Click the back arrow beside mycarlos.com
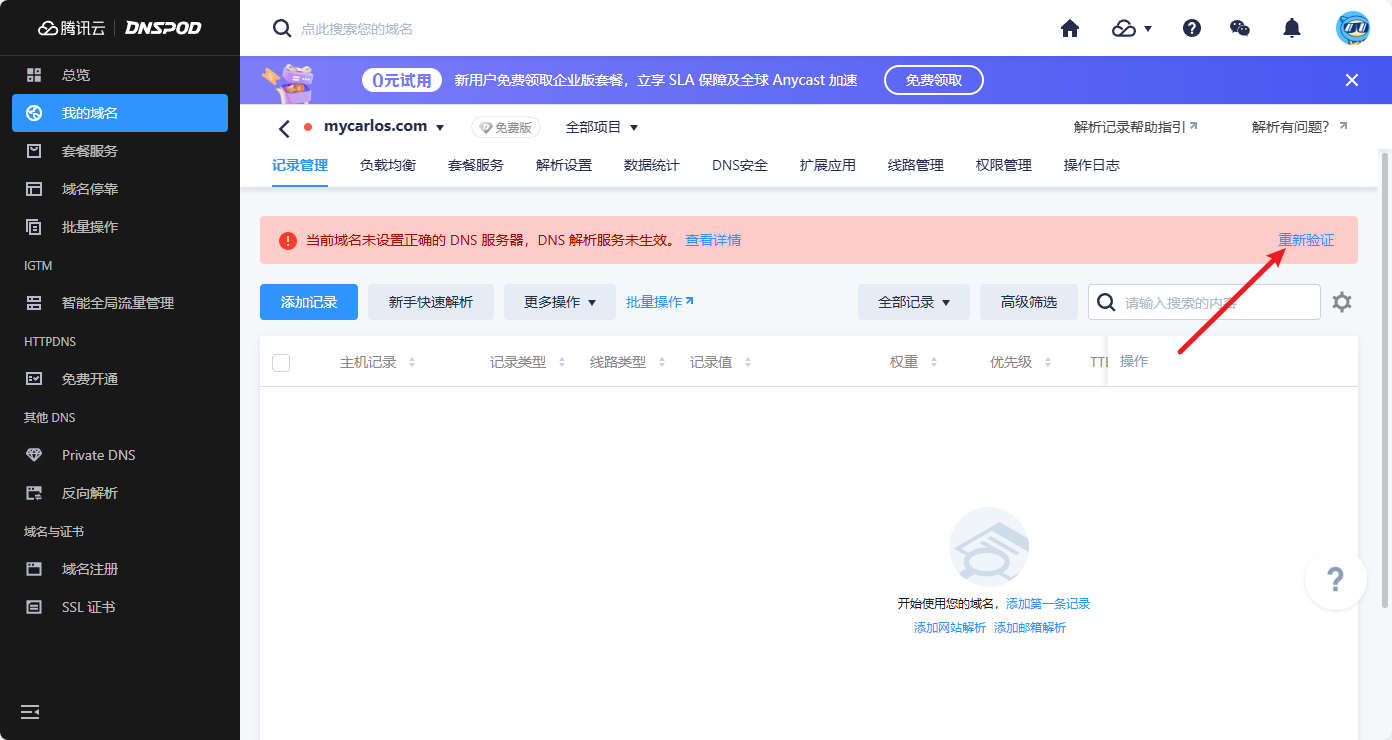The width and height of the screenshot is (1392, 740). click(284, 129)
